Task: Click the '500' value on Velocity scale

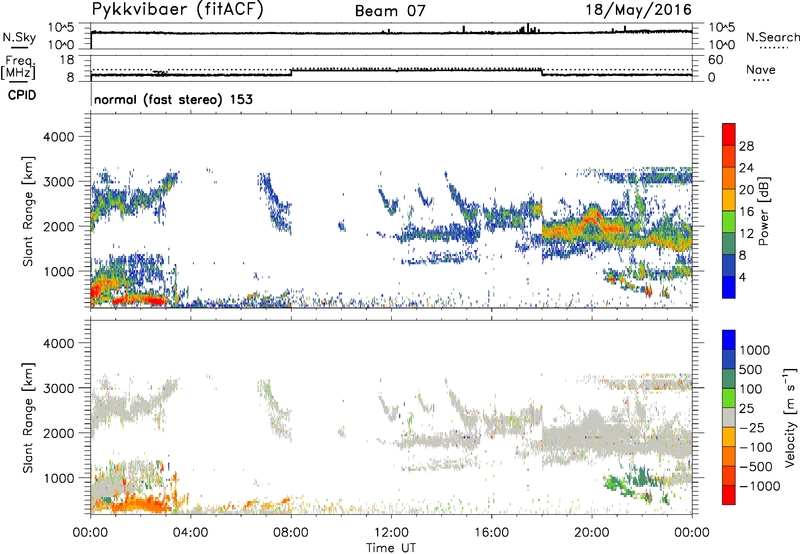Action: (751, 370)
